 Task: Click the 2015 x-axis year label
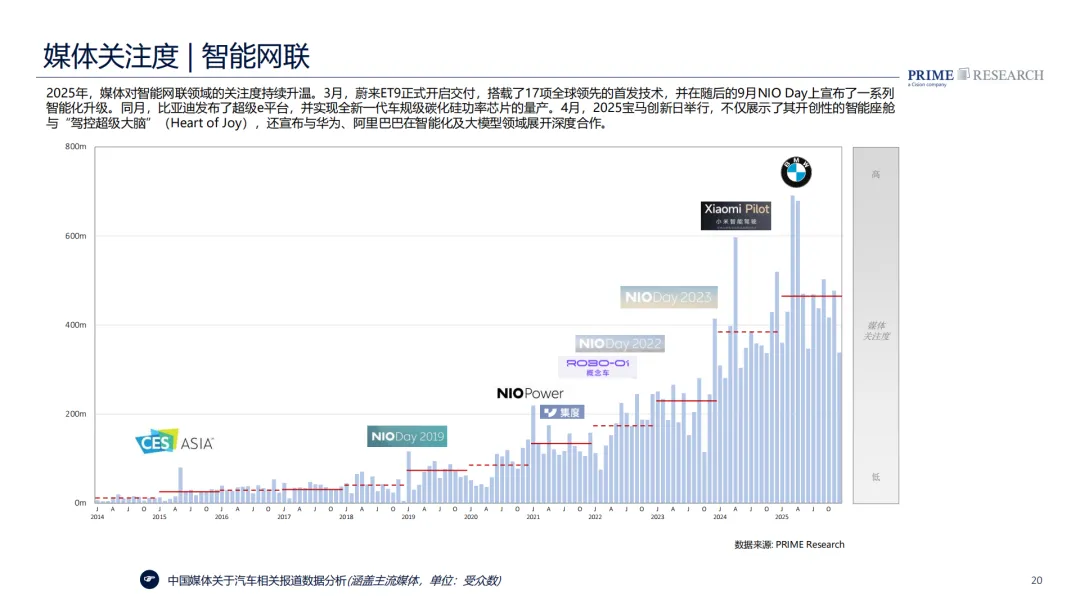click(x=159, y=516)
